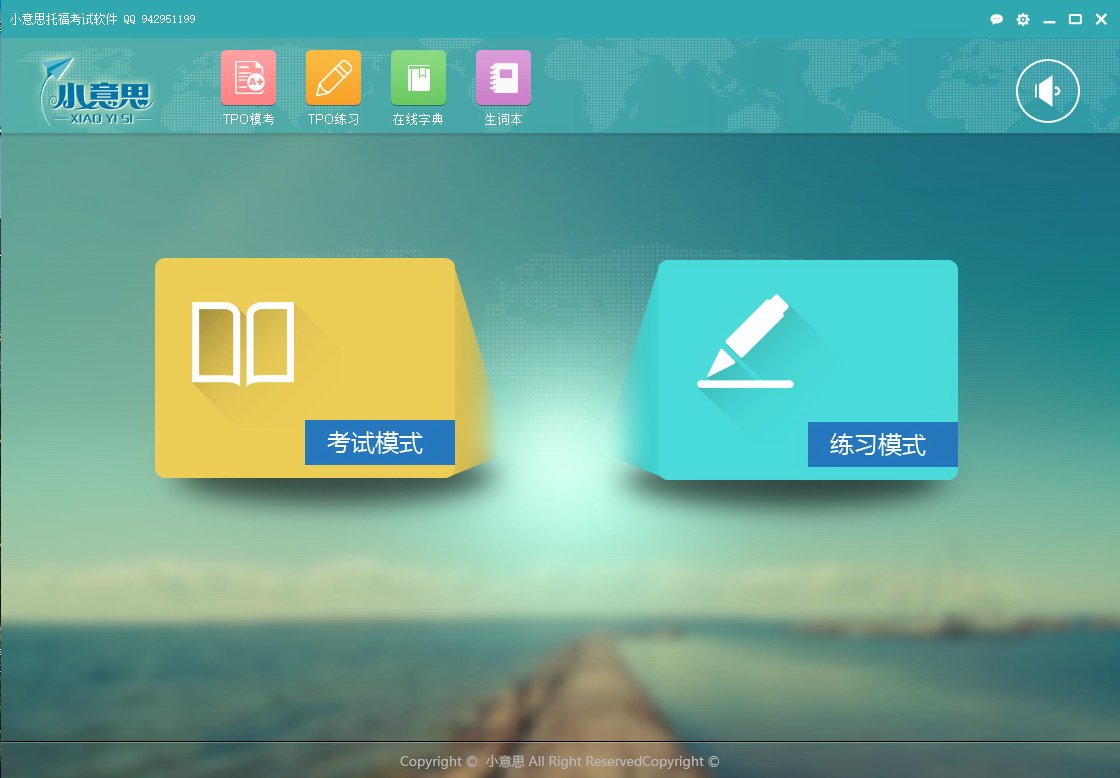Click the 小意思 XIAO YI SI logo
This screenshot has height=778, width=1120.
click(96, 91)
